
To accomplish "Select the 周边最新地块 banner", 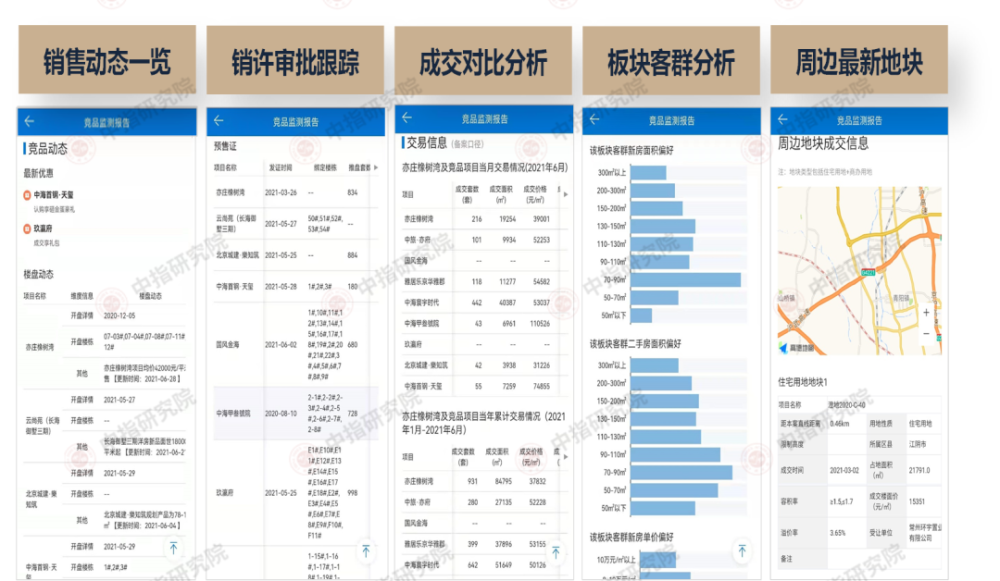I will [859, 61].
